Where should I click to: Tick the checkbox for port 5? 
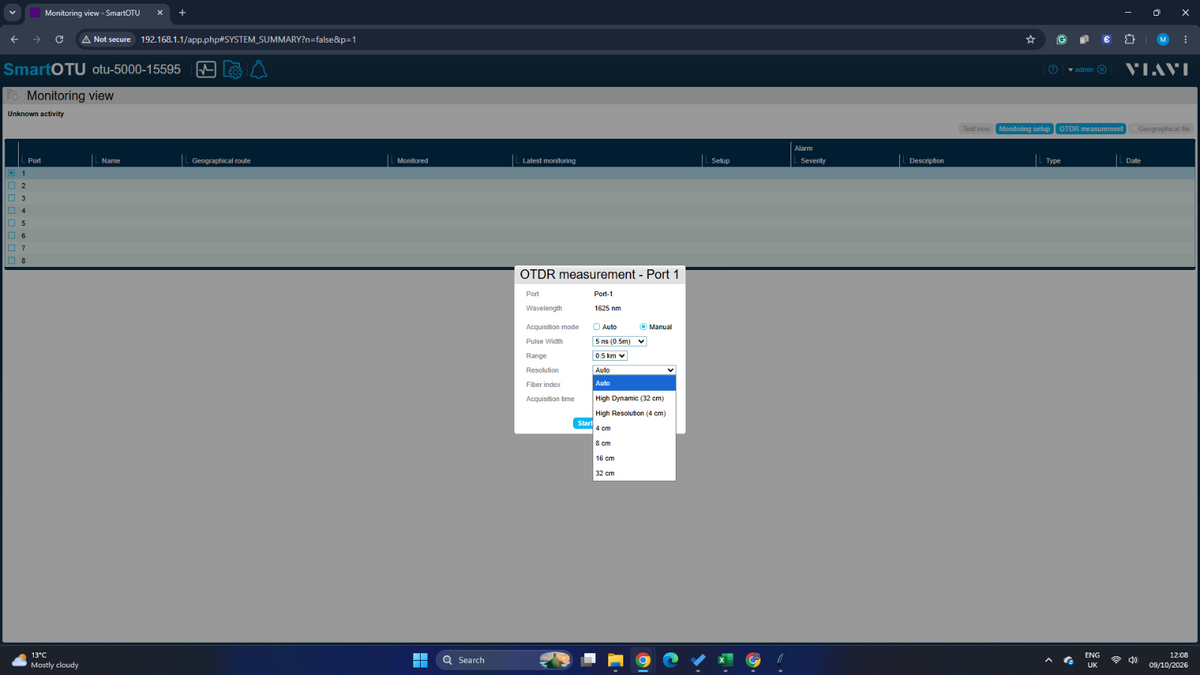tap(11, 223)
